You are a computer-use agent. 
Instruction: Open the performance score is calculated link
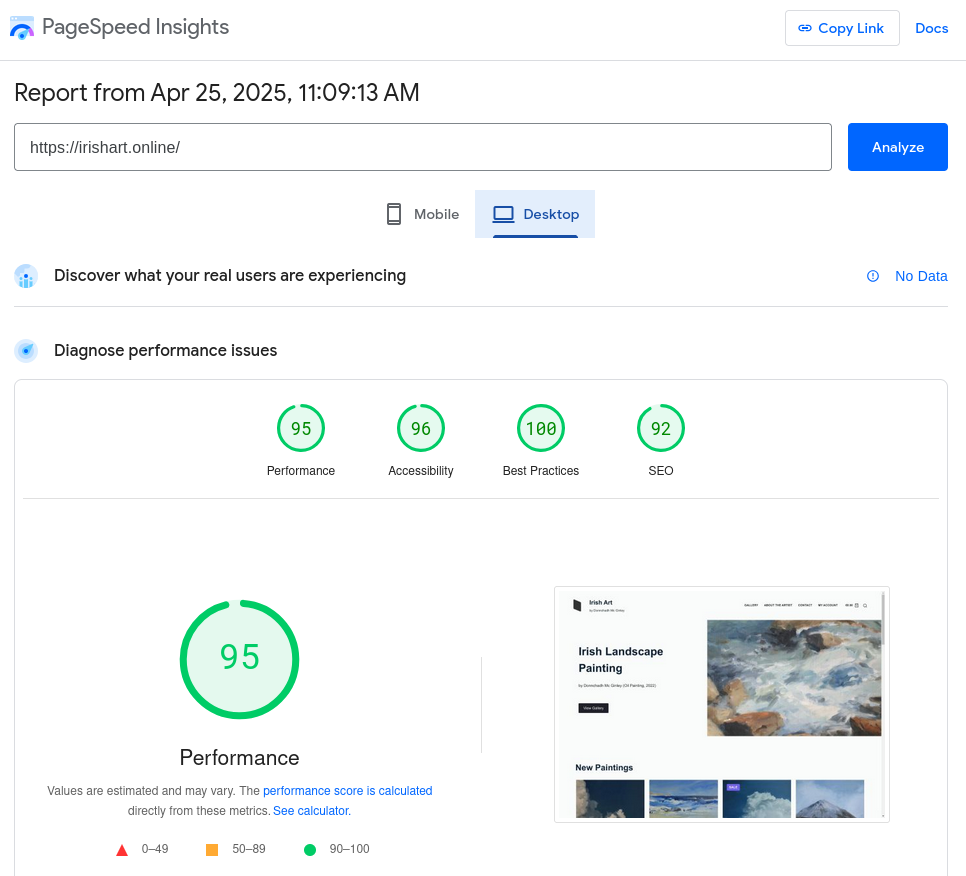coord(347,790)
